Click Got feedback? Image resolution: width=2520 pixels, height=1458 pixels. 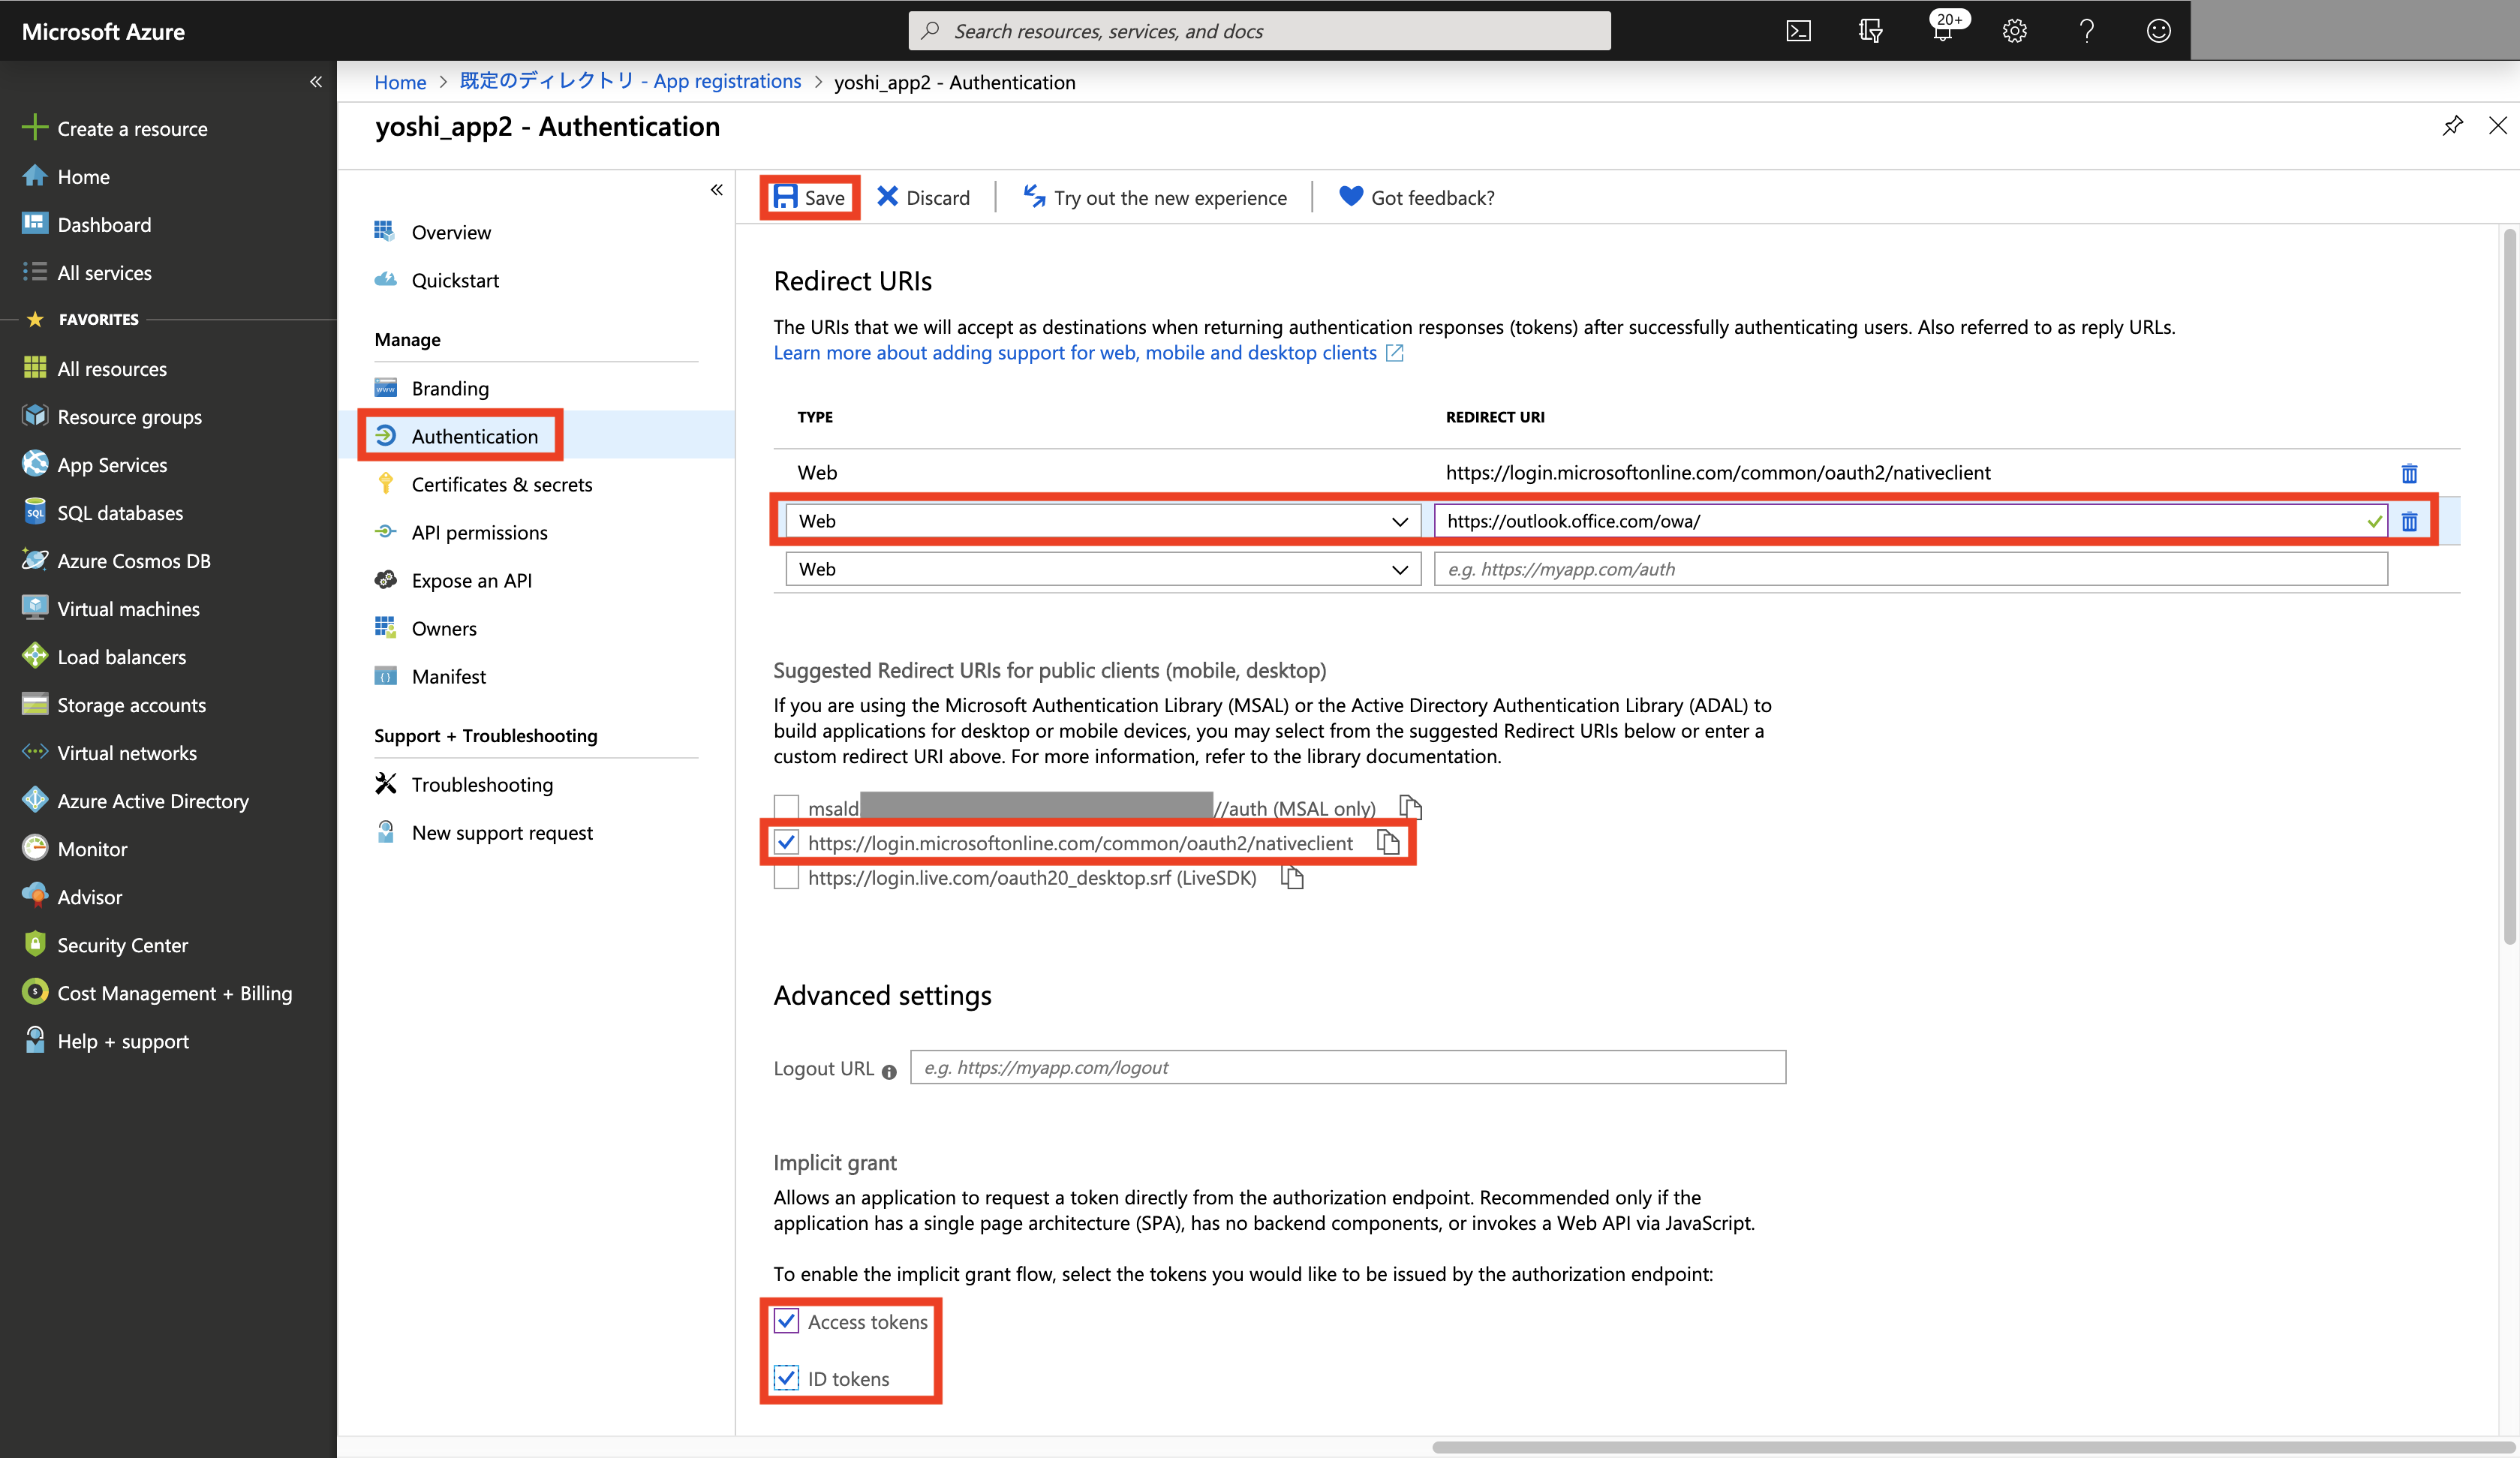(1417, 197)
